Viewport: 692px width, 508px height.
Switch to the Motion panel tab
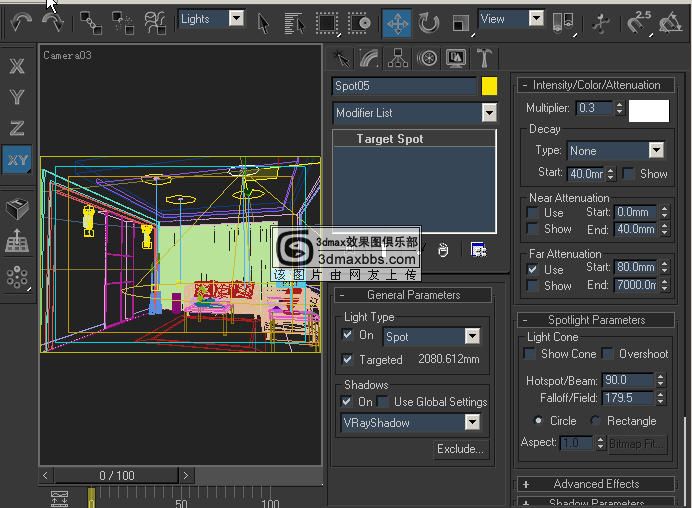(427, 58)
